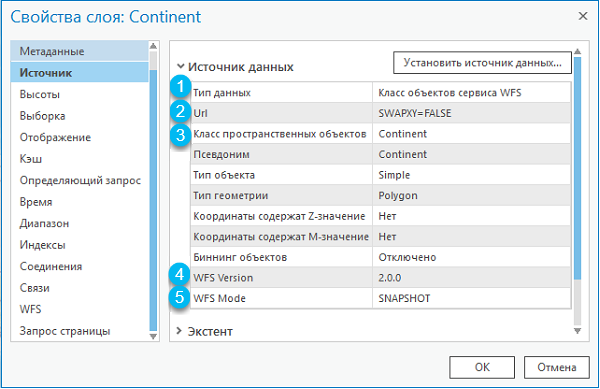Click the sidebar scroll up arrow
This screenshot has width=600, height=389.
pyautogui.click(x=153, y=46)
